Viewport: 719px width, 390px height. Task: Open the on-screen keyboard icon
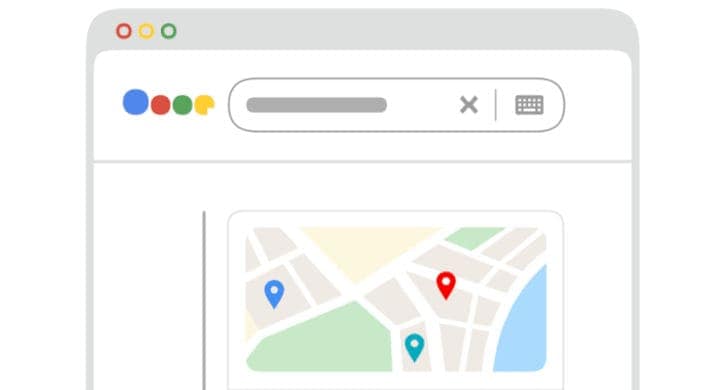click(529, 105)
